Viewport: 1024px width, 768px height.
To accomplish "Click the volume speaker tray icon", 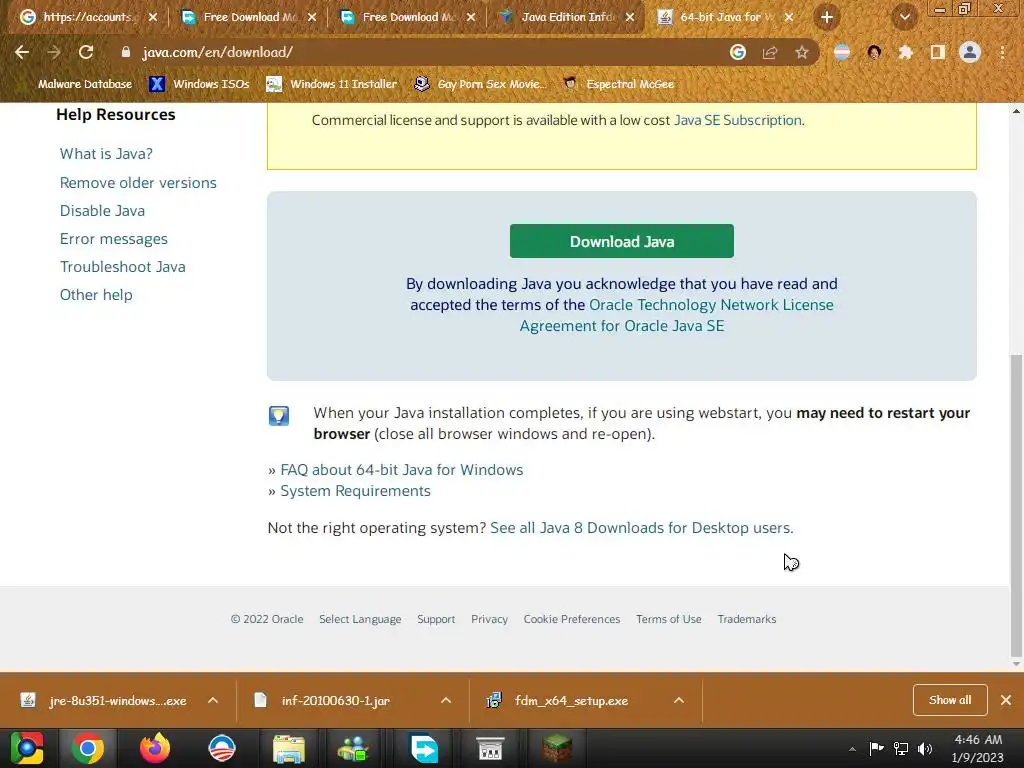I will click(925, 748).
